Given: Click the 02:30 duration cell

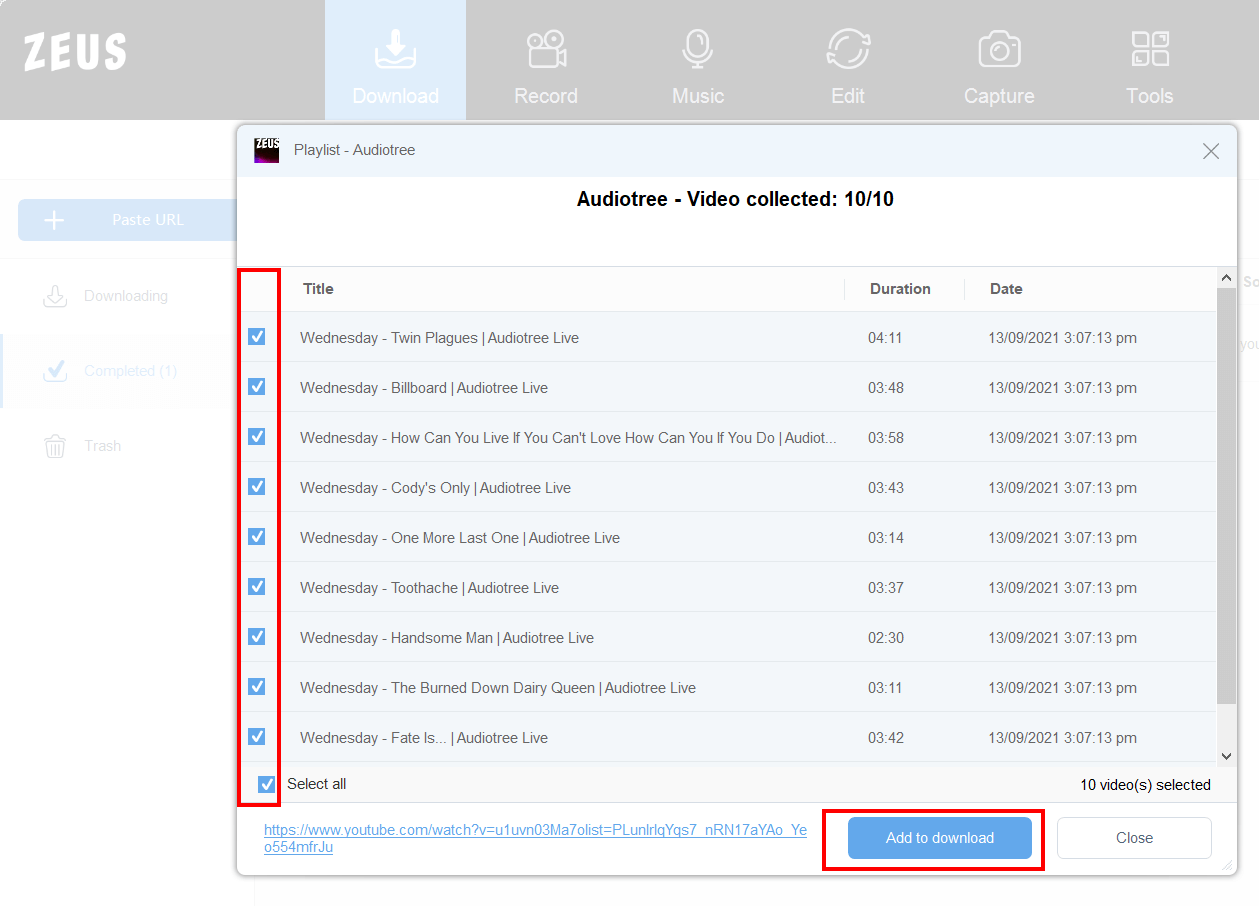Looking at the screenshot, I should coord(885,638).
